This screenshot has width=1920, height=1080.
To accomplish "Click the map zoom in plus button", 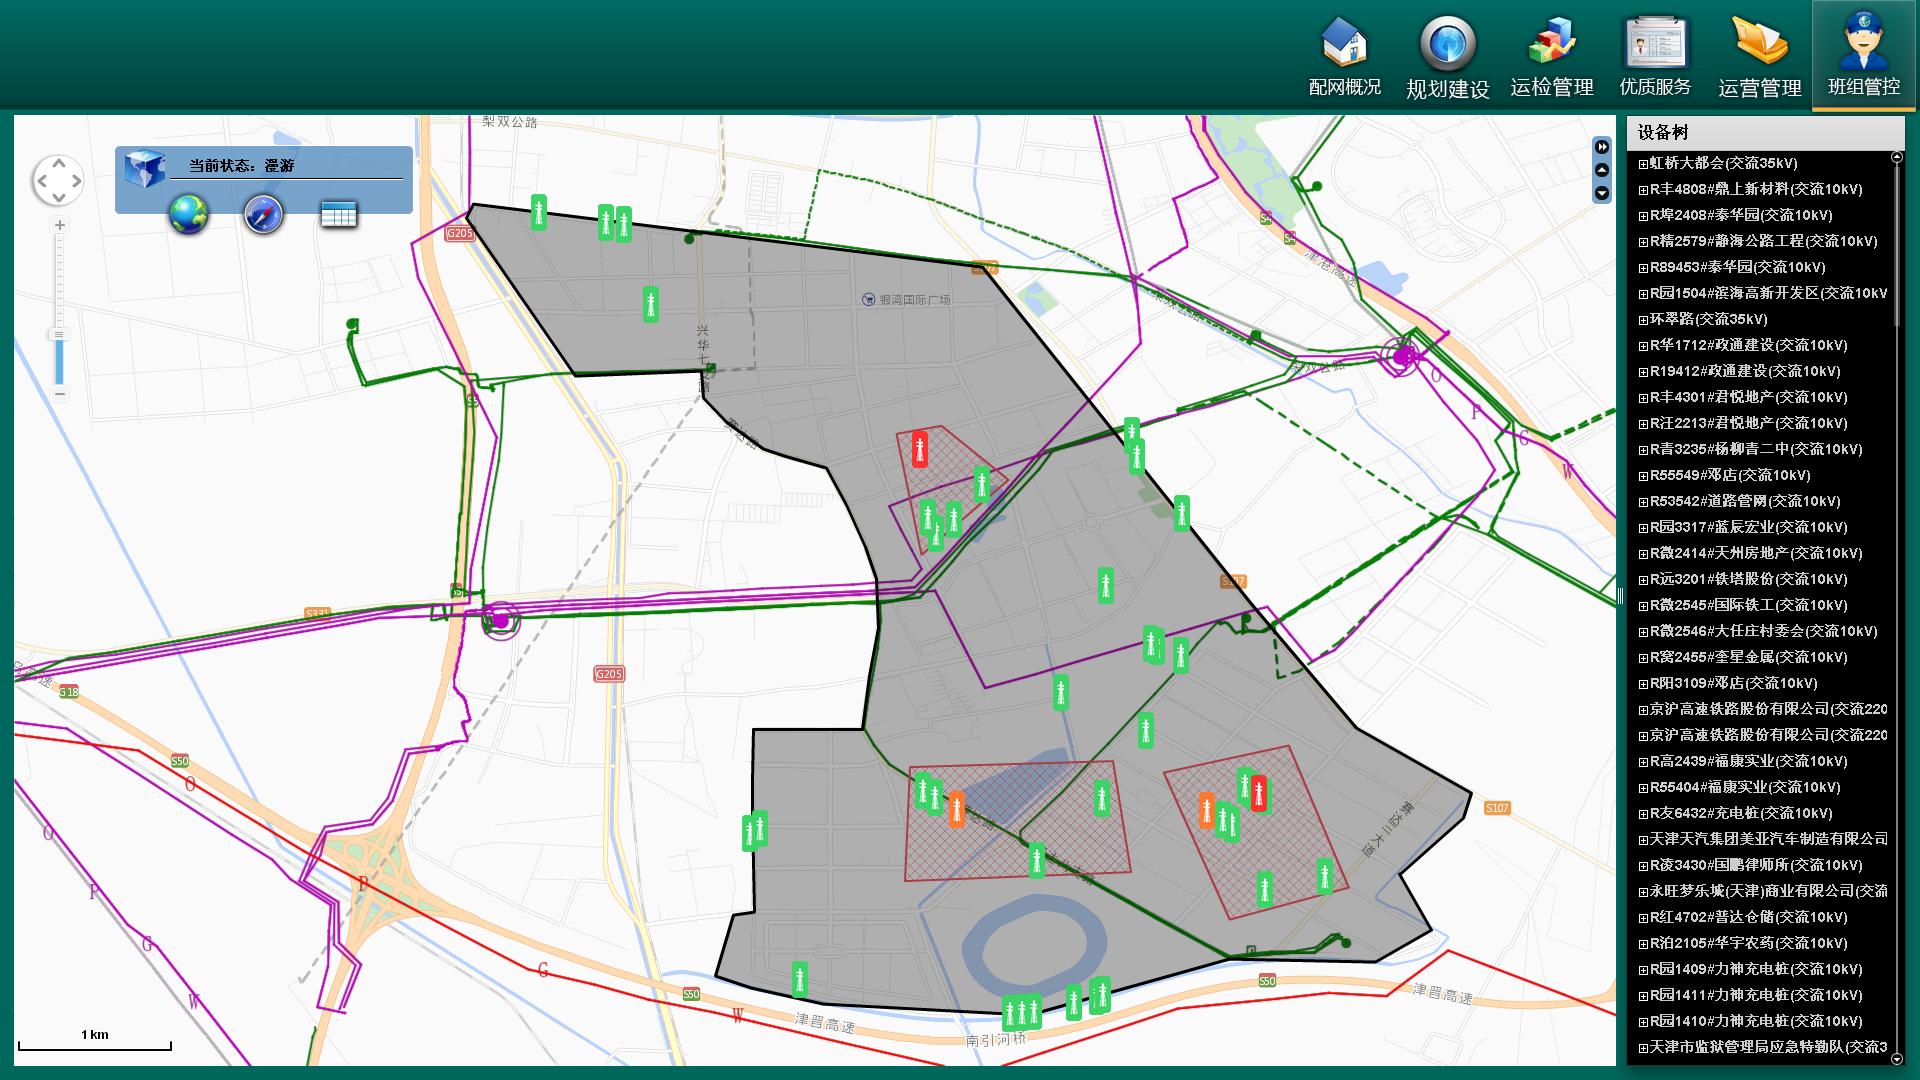I will pos(60,225).
